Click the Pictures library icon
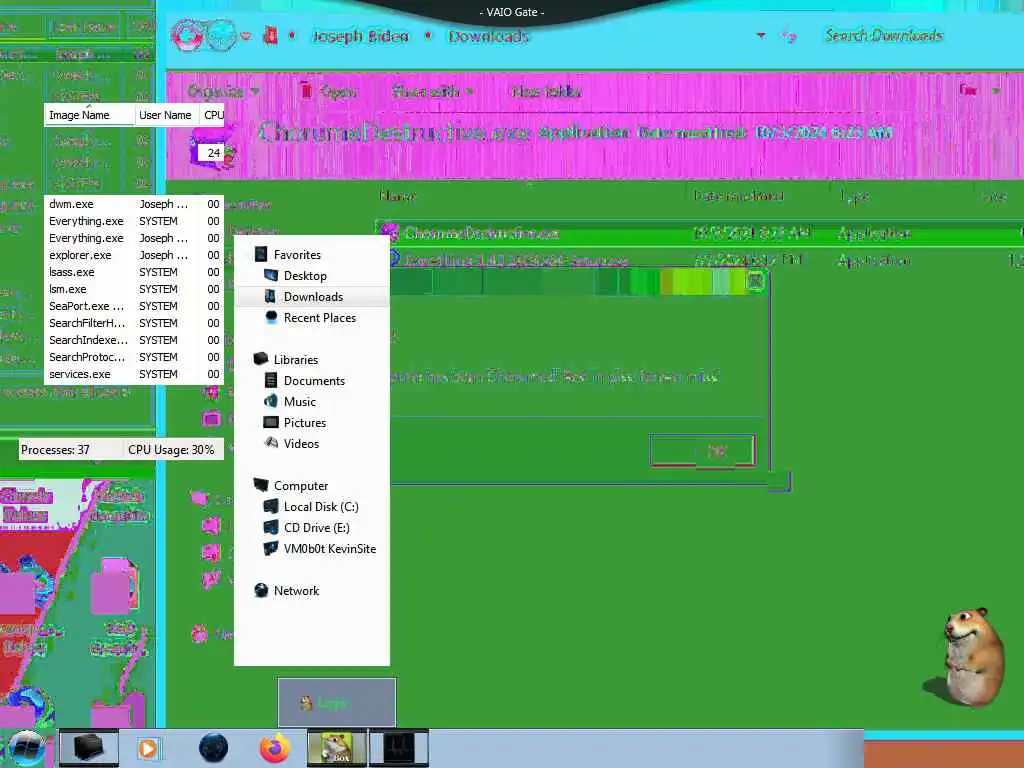This screenshot has height=768, width=1024. (270, 423)
